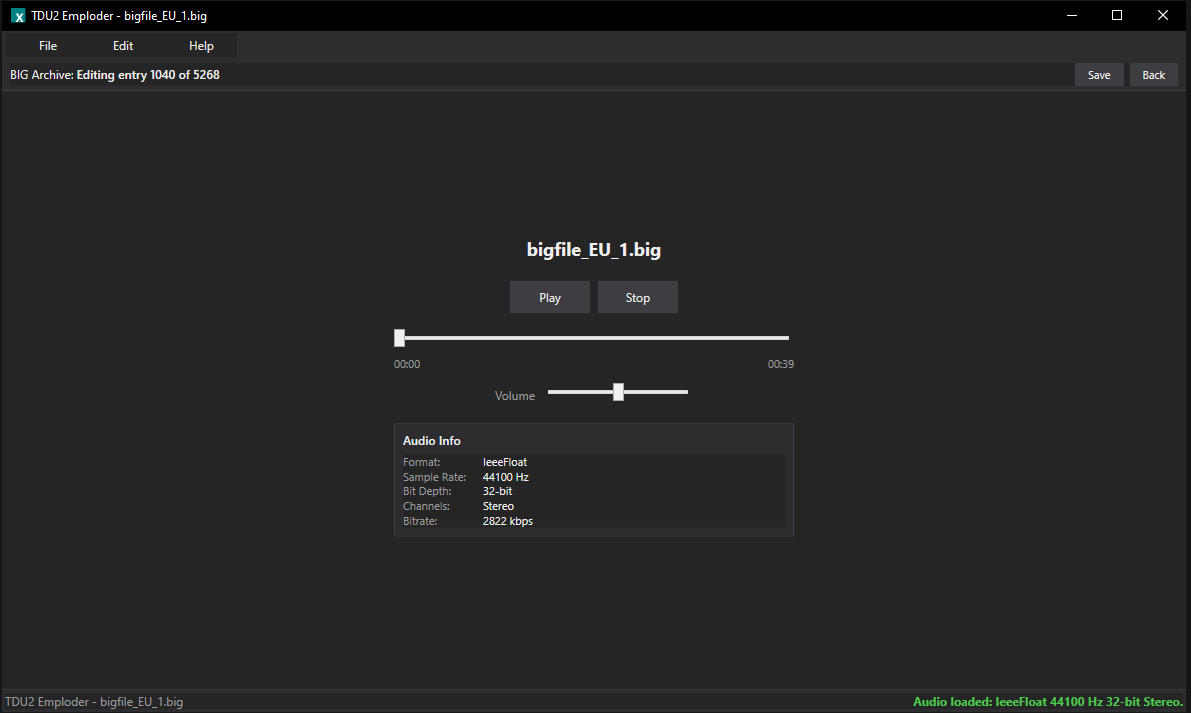Screen dimensions: 1191x713
Task: Click the Save button
Action: 1099,74
